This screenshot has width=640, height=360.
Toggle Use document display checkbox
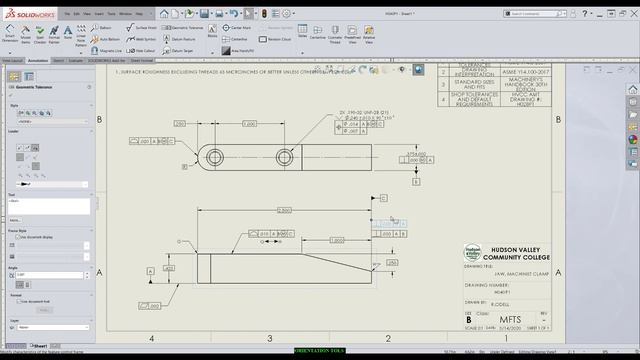click(18, 237)
